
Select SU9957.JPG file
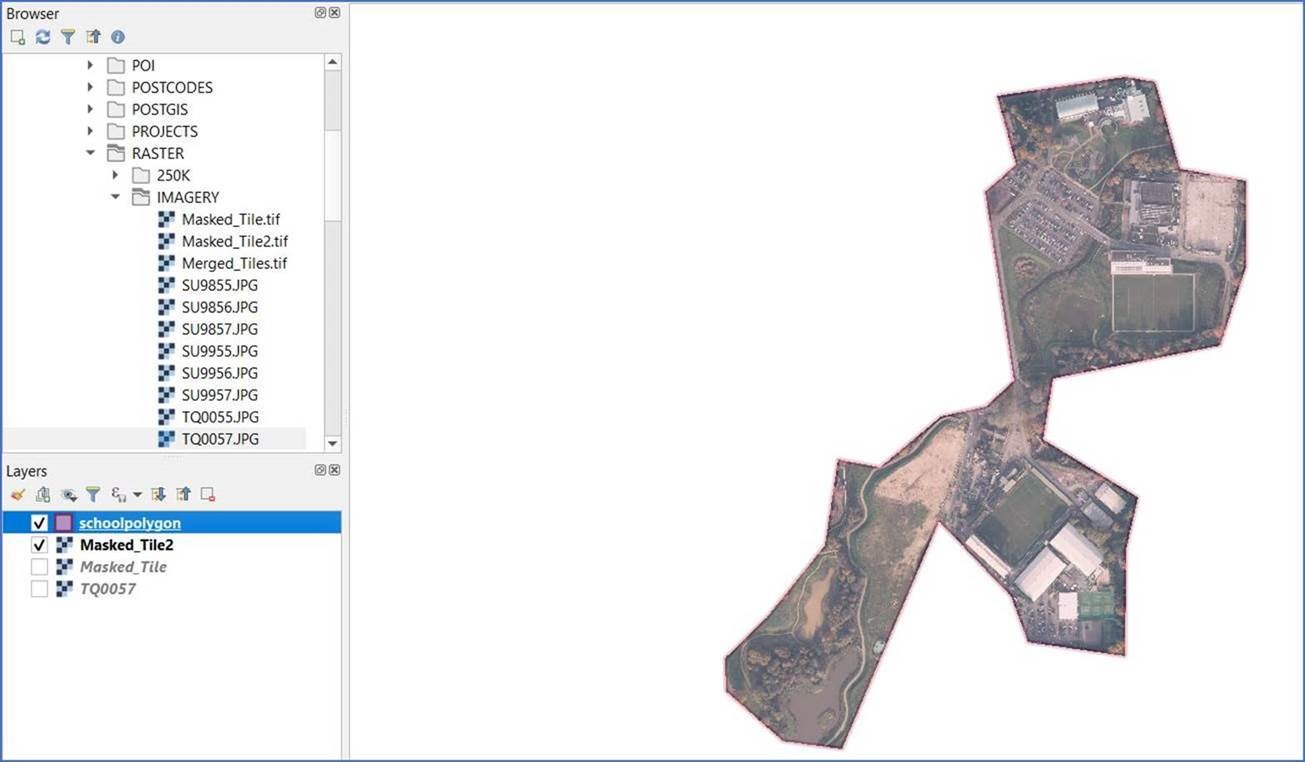pyautogui.click(x=220, y=395)
